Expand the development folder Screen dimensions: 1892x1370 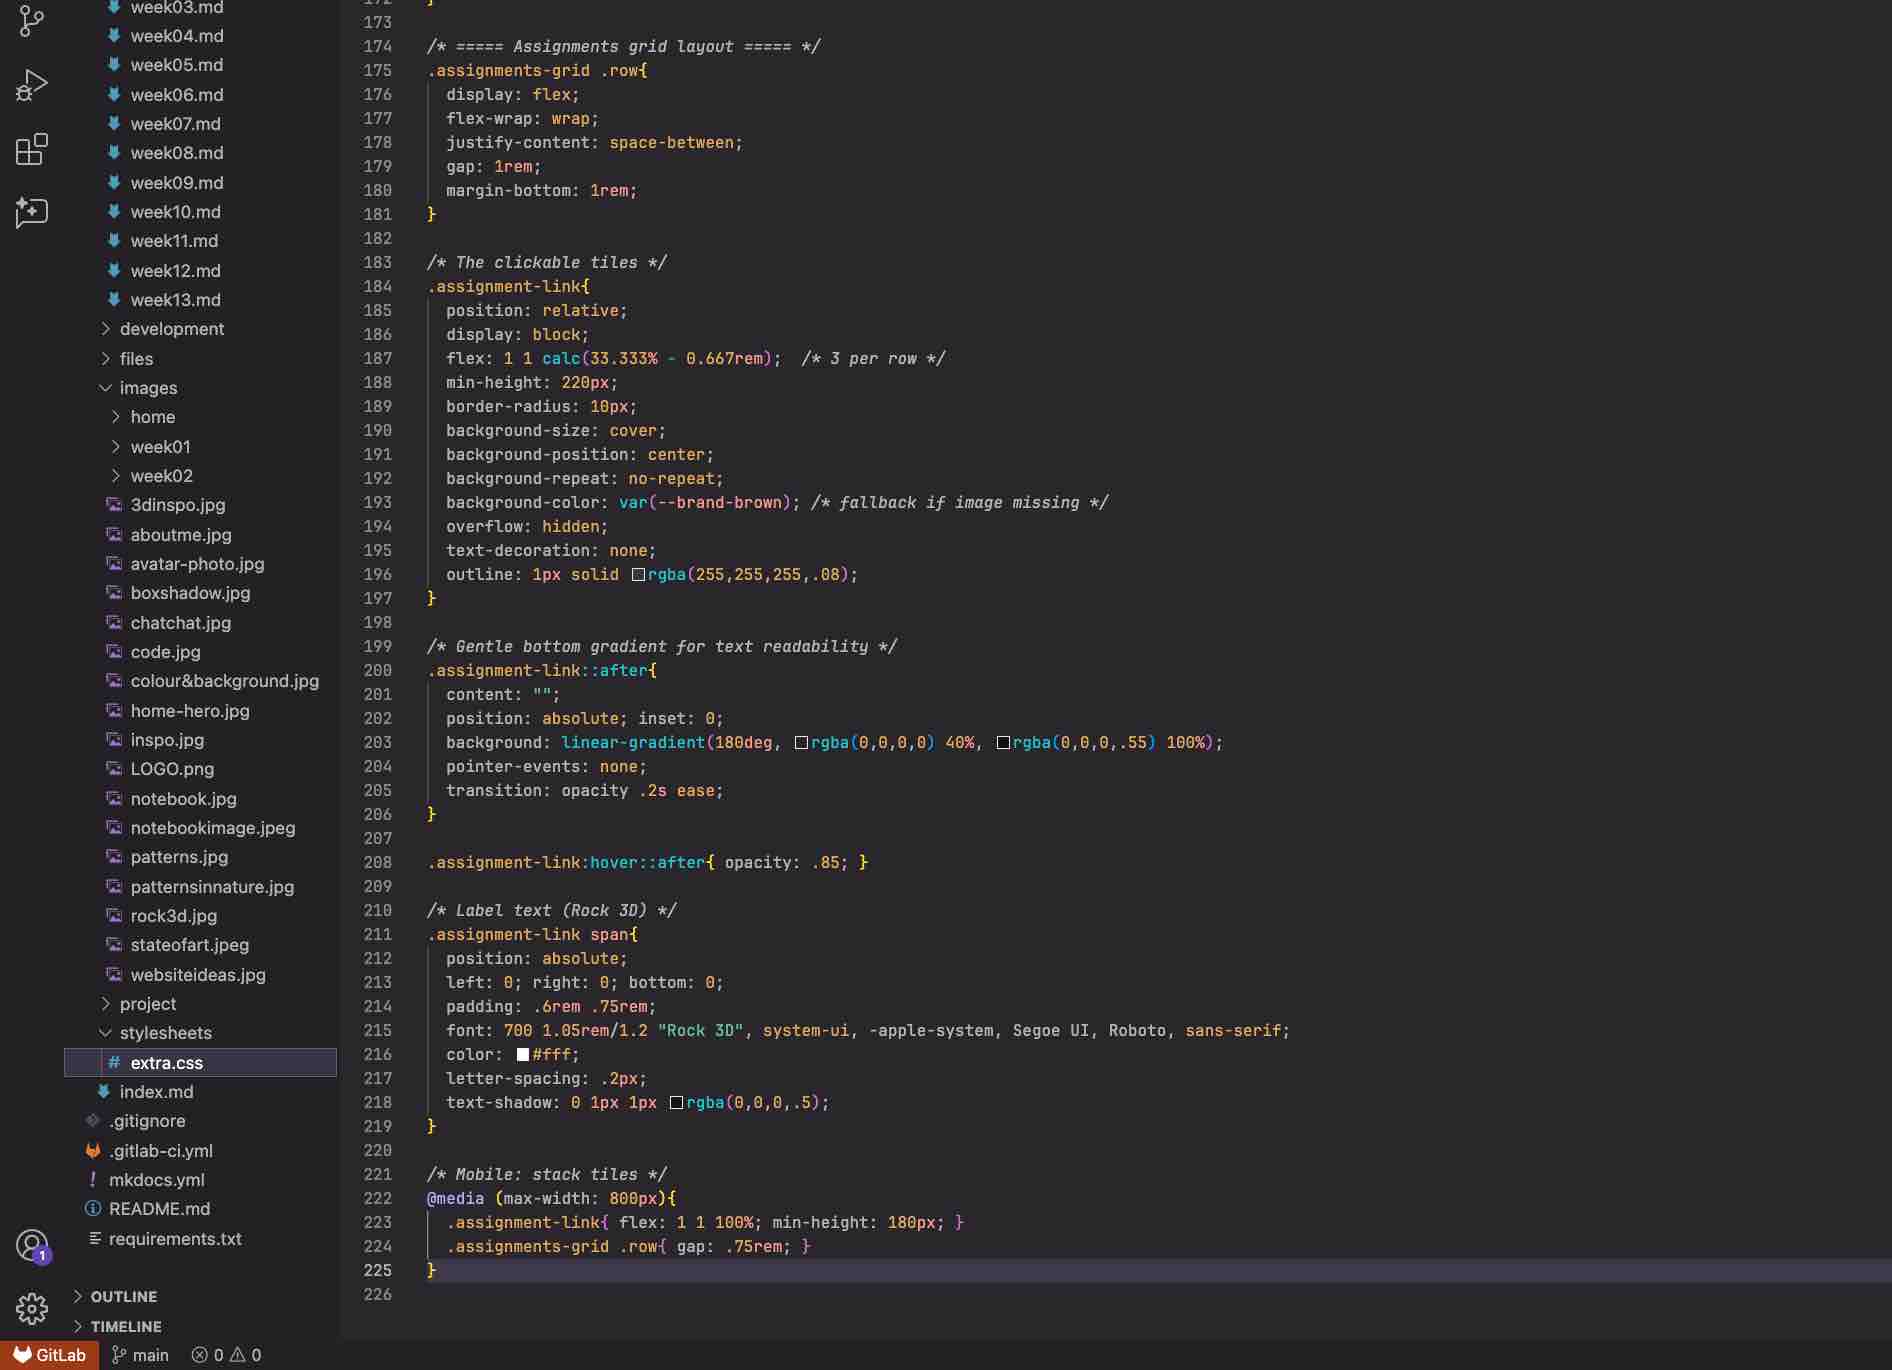coord(171,329)
